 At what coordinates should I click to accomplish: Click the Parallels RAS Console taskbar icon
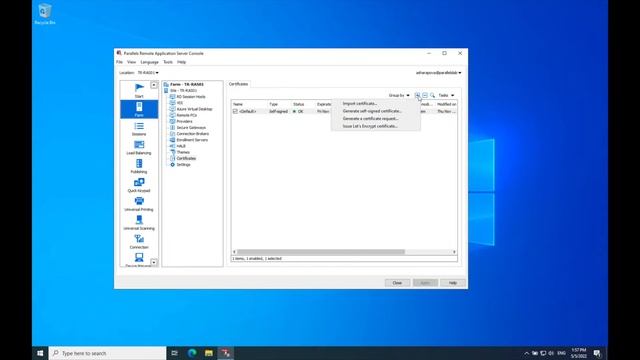click(x=226, y=353)
